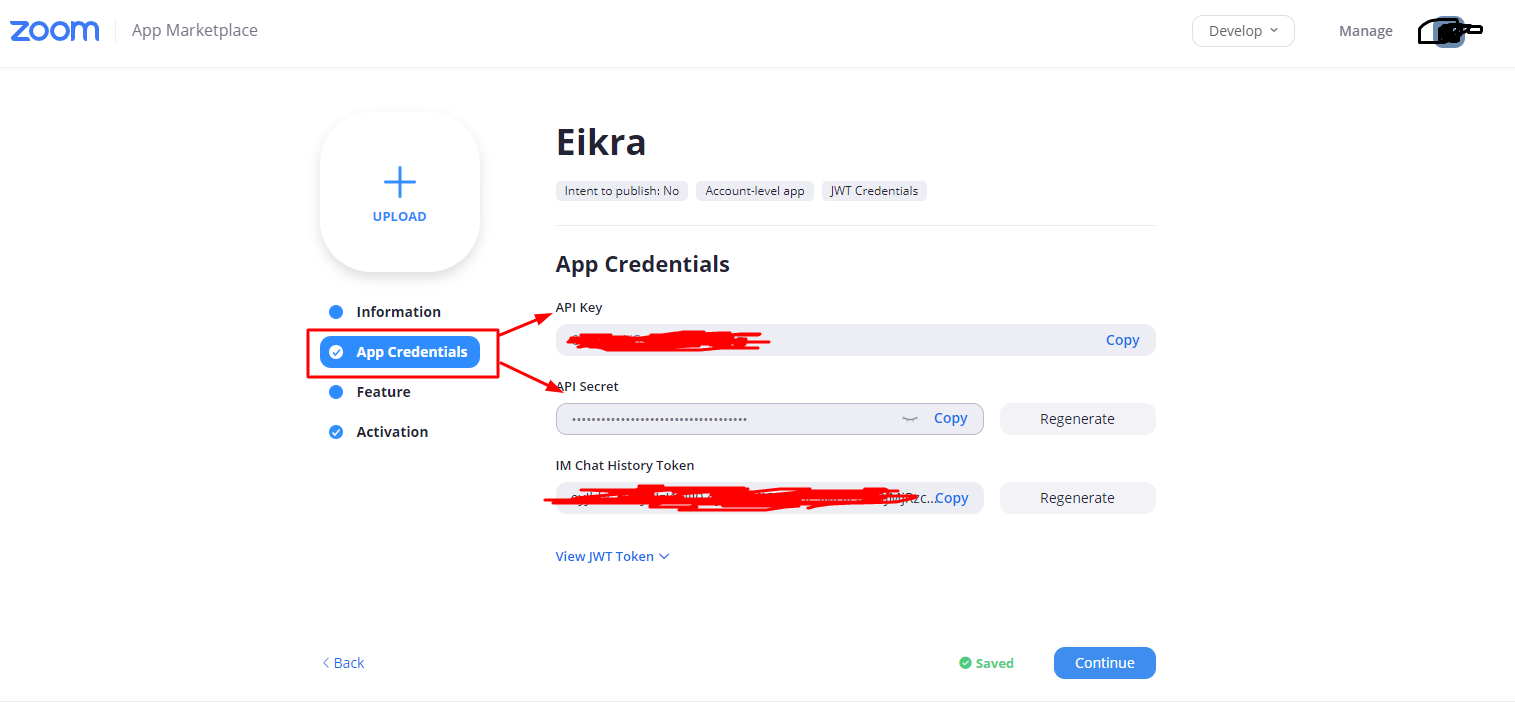Copy the API Key
The height and width of the screenshot is (721, 1515).
pyautogui.click(x=1122, y=340)
